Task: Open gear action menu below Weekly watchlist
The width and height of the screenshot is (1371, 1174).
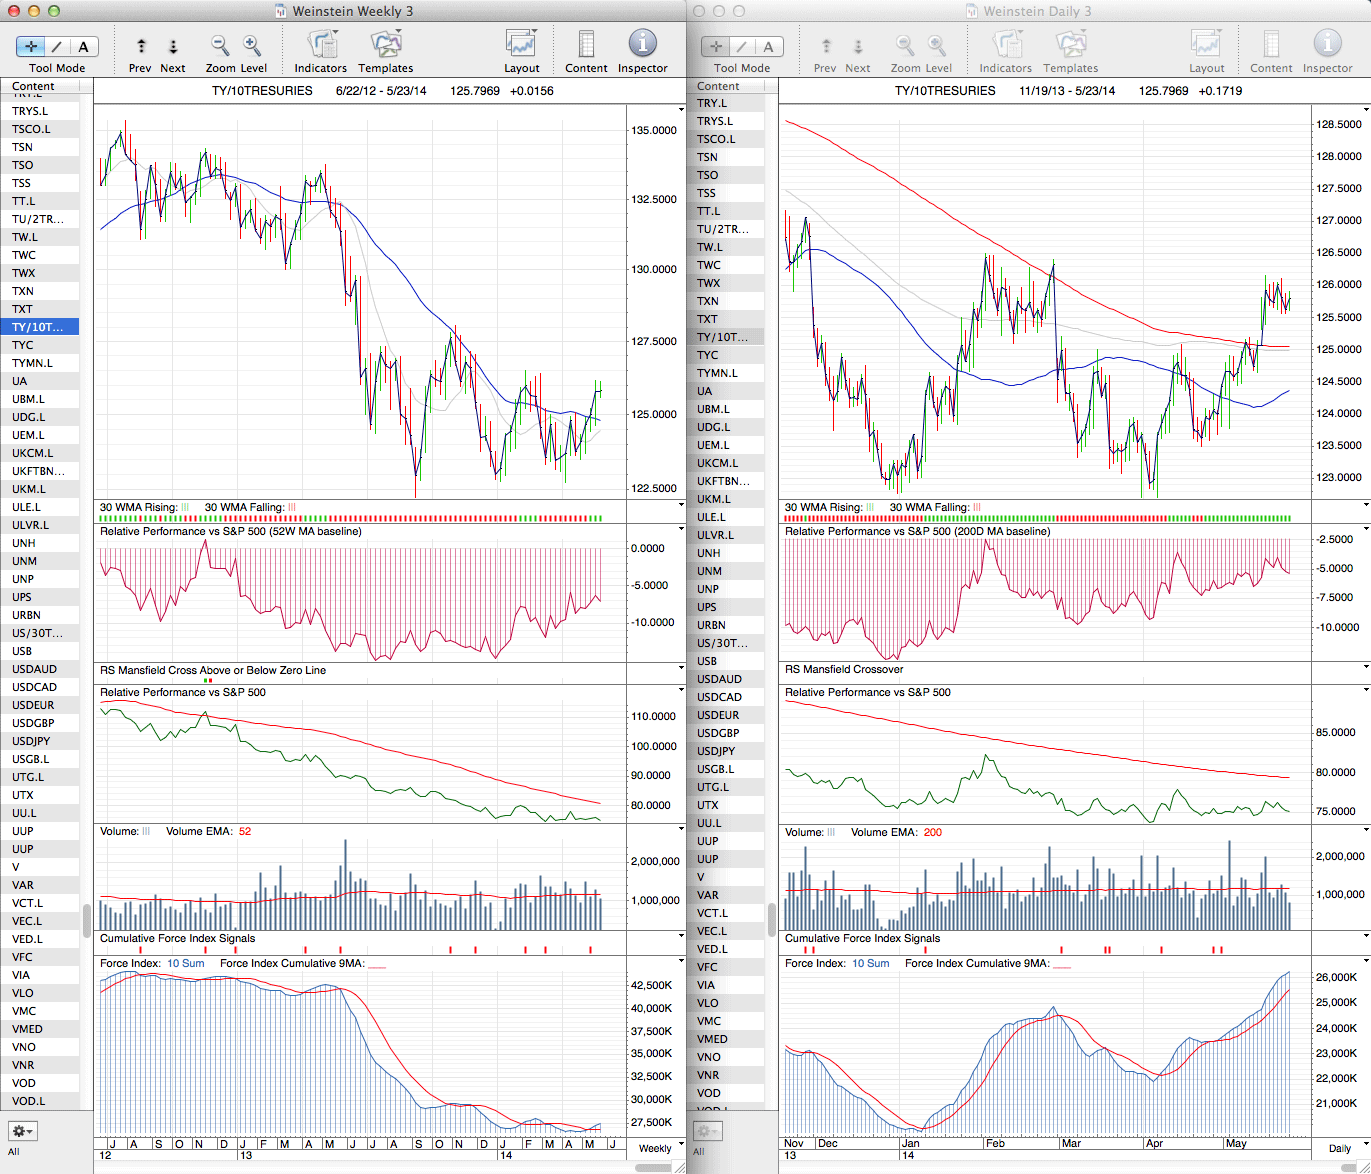Action: point(22,1131)
